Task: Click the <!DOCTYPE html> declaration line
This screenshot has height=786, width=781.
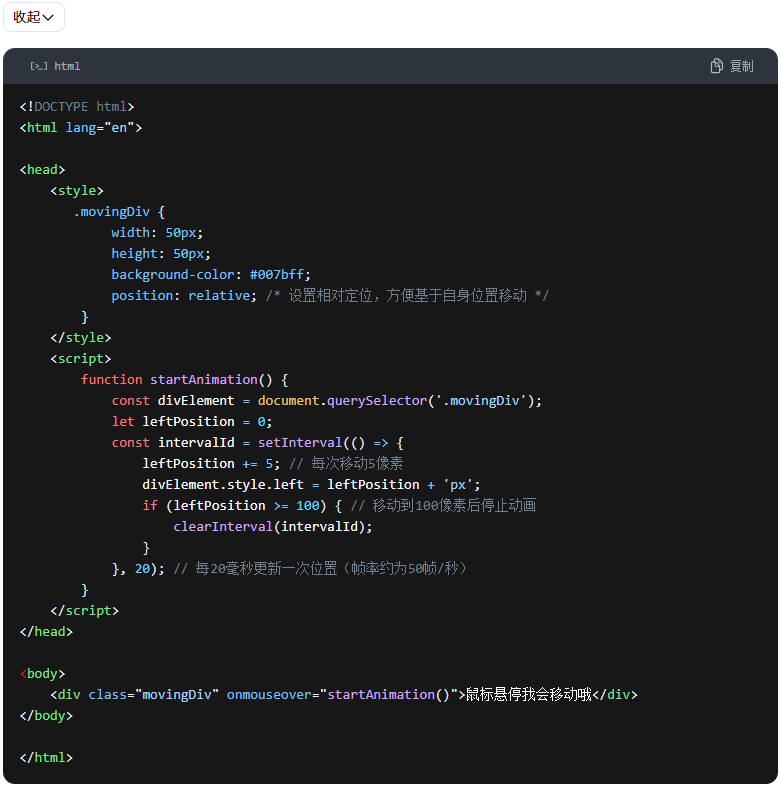Action: pos(77,106)
